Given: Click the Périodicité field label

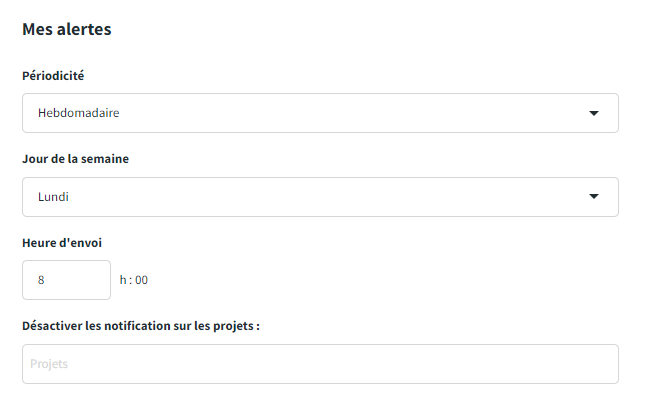Looking at the screenshot, I should click(53, 75).
